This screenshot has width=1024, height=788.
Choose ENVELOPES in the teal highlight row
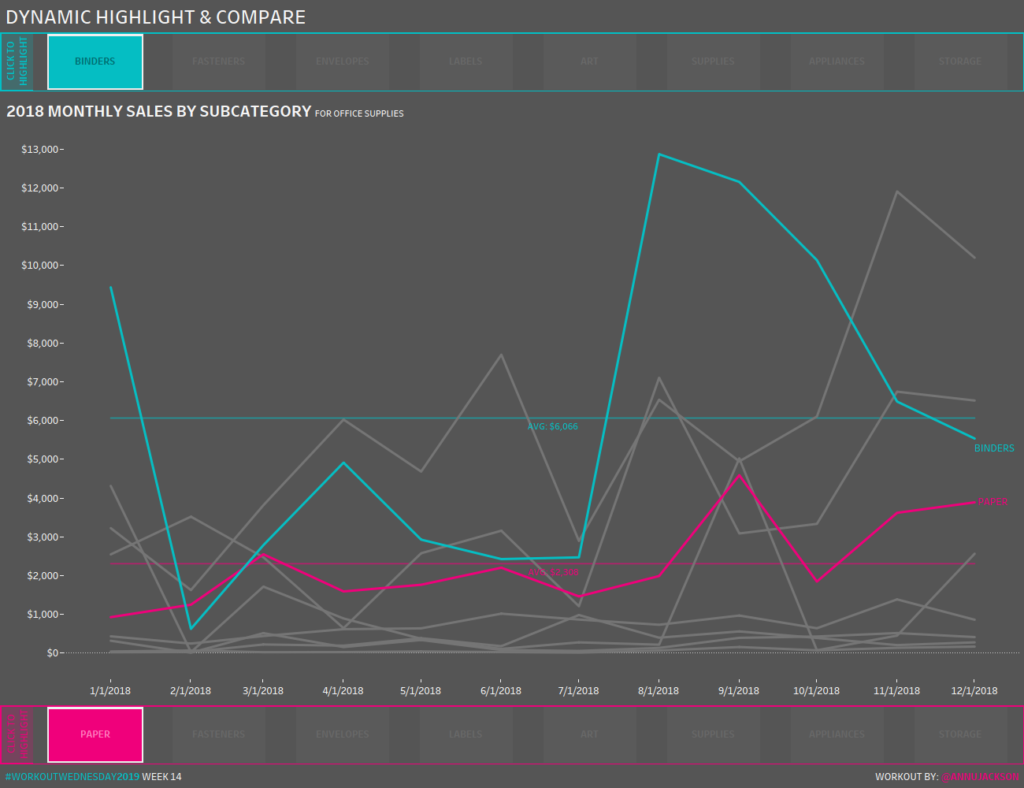click(342, 62)
